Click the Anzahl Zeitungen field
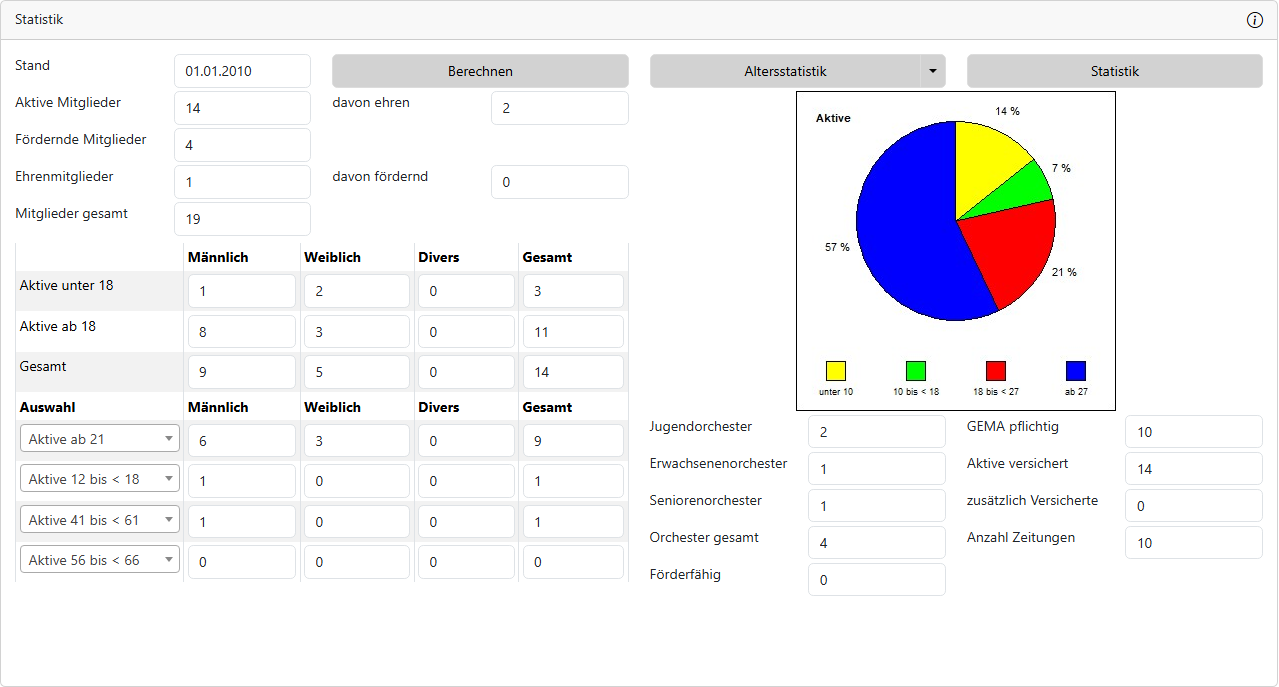 1193,543
